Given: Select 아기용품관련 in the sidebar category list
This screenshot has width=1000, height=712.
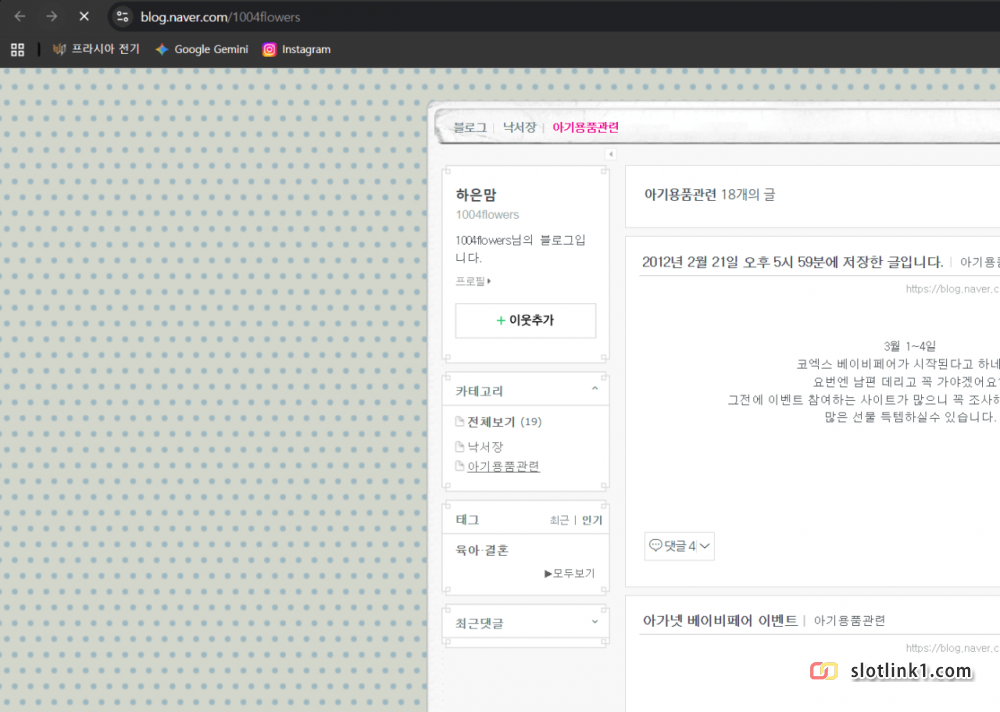Looking at the screenshot, I should click(x=503, y=466).
